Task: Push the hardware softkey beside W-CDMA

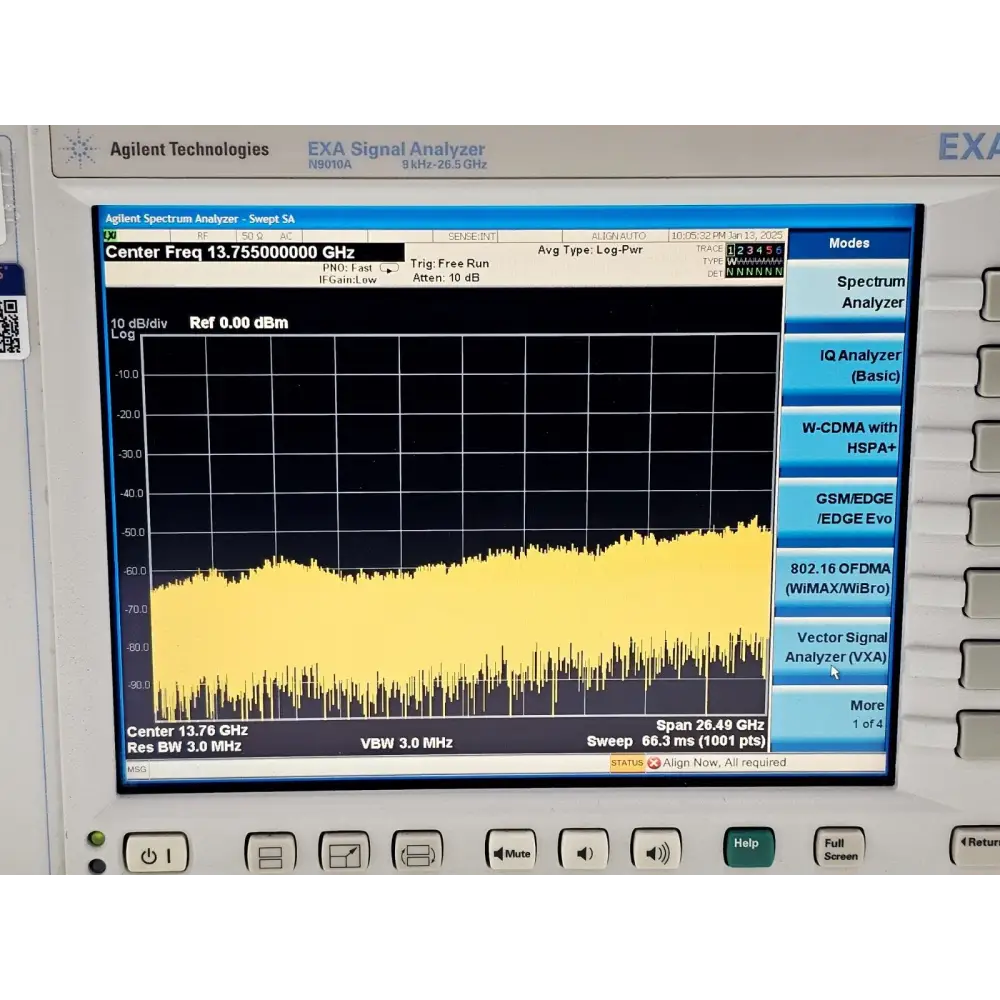Action: click(x=986, y=446)
